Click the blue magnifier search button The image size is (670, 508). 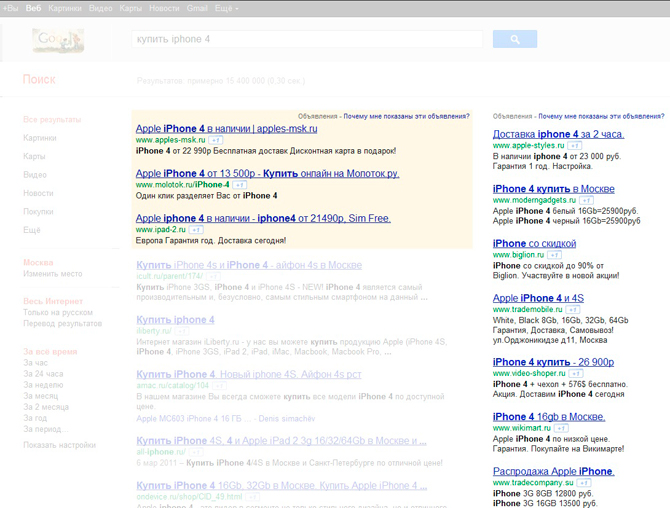click(515, 39)
